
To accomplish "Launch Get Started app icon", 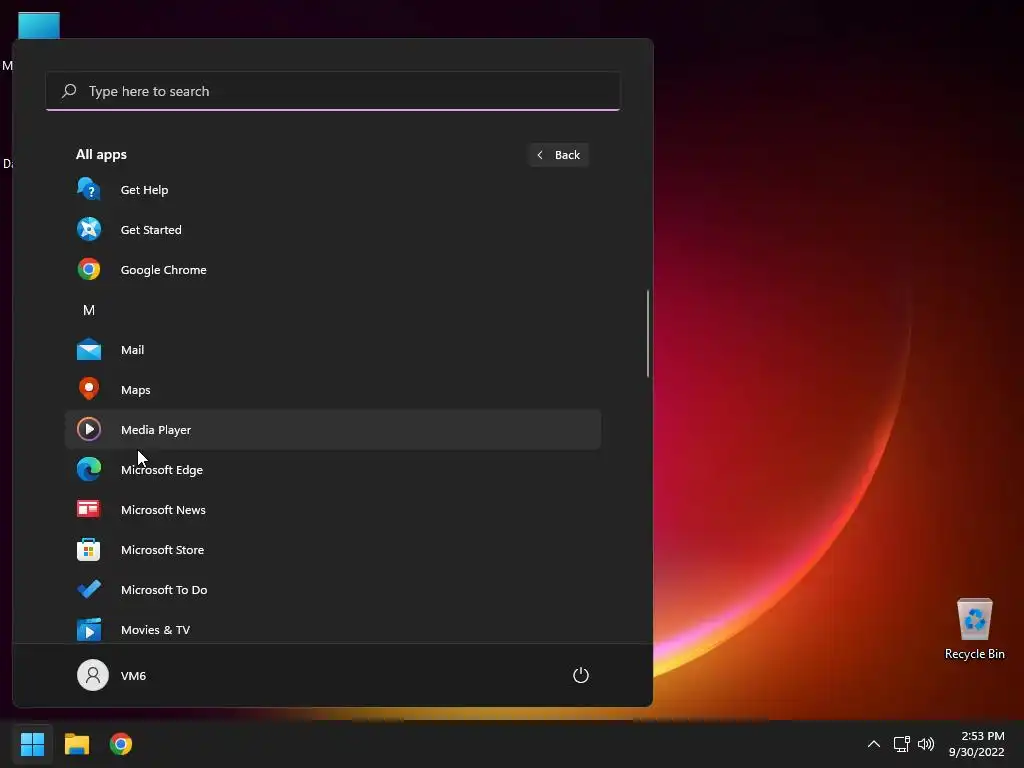I will coord(89,229).
